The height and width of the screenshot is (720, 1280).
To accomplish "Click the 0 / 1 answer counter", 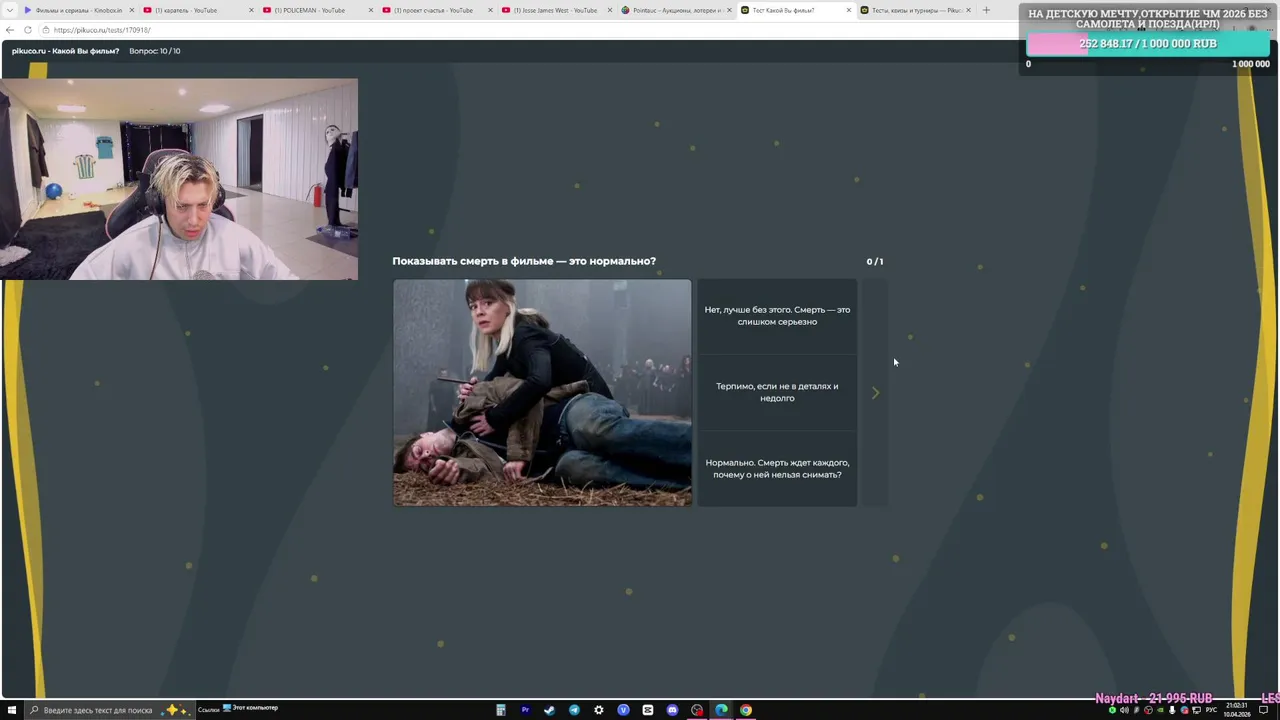I will point(875,261).
